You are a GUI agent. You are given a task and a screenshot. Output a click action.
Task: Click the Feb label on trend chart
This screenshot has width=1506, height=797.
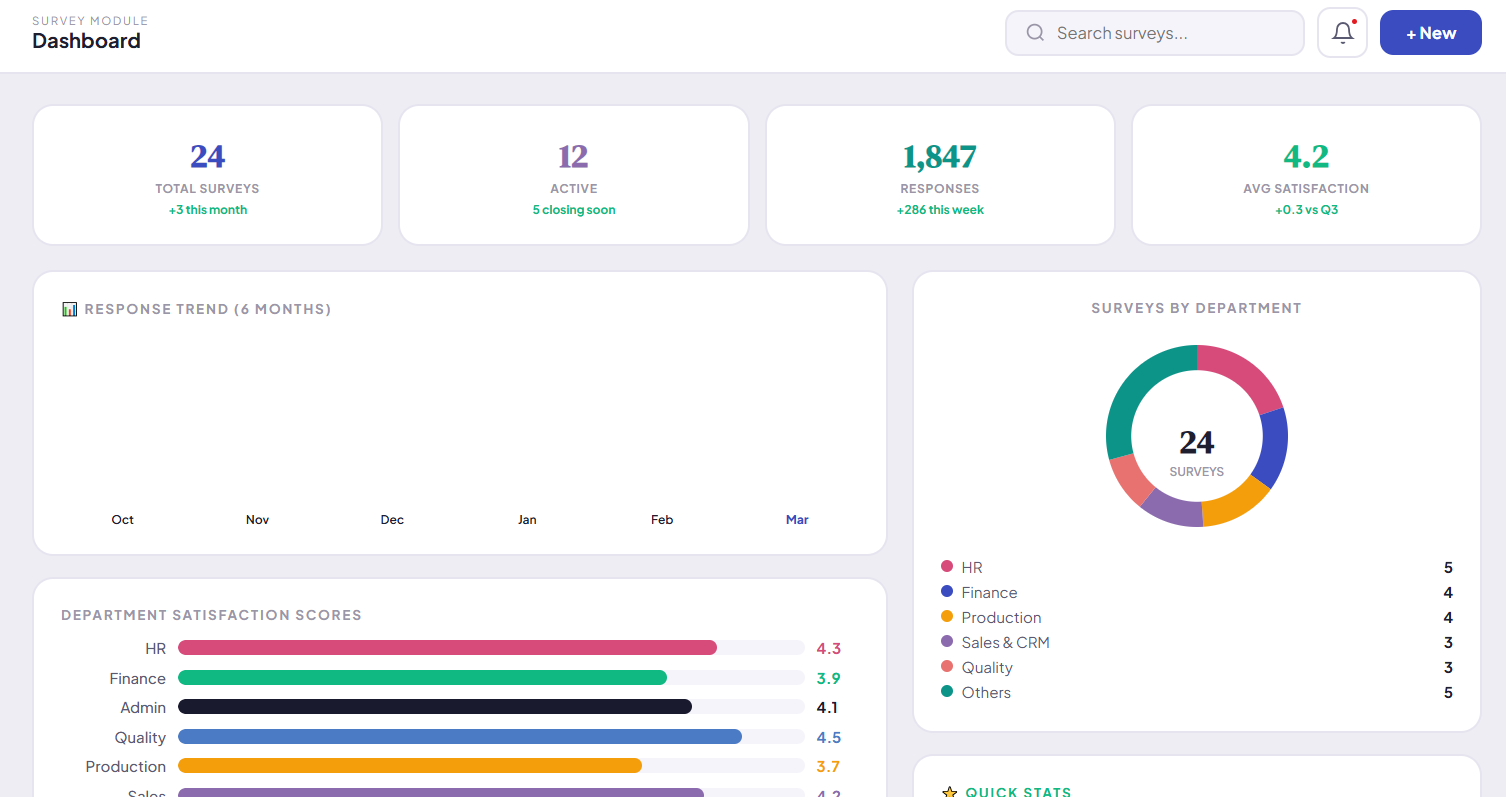tap(662, 520)
